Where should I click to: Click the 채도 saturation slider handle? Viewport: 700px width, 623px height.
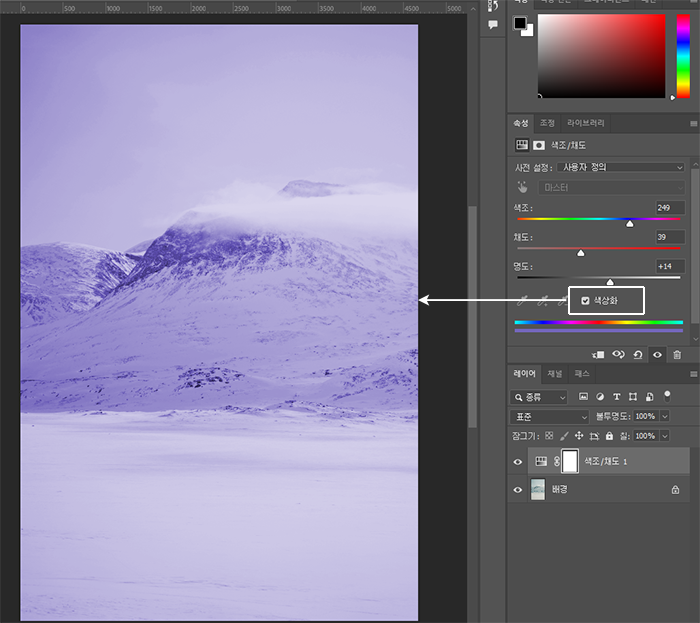(x=580, y=253)
